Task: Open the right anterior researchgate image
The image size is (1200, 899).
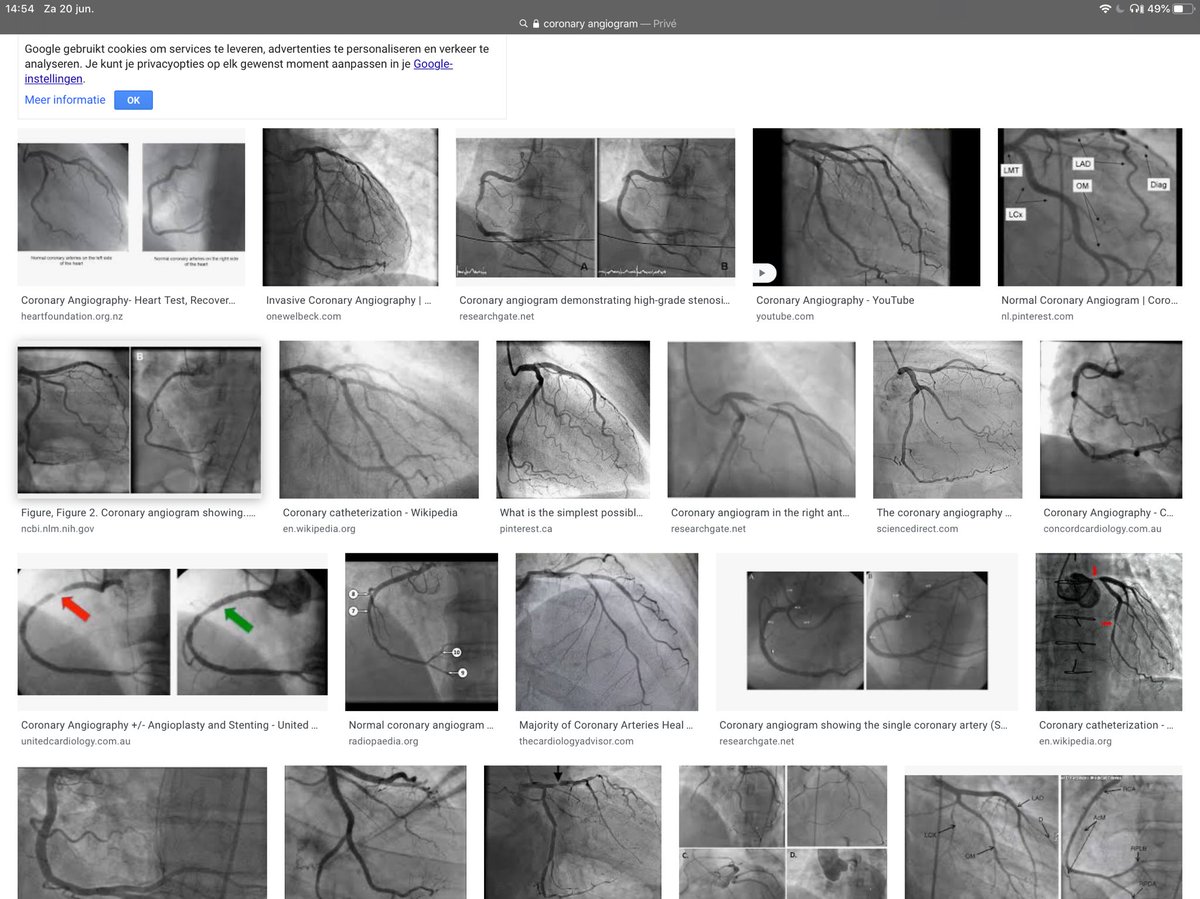Action: tap(761, 419)
